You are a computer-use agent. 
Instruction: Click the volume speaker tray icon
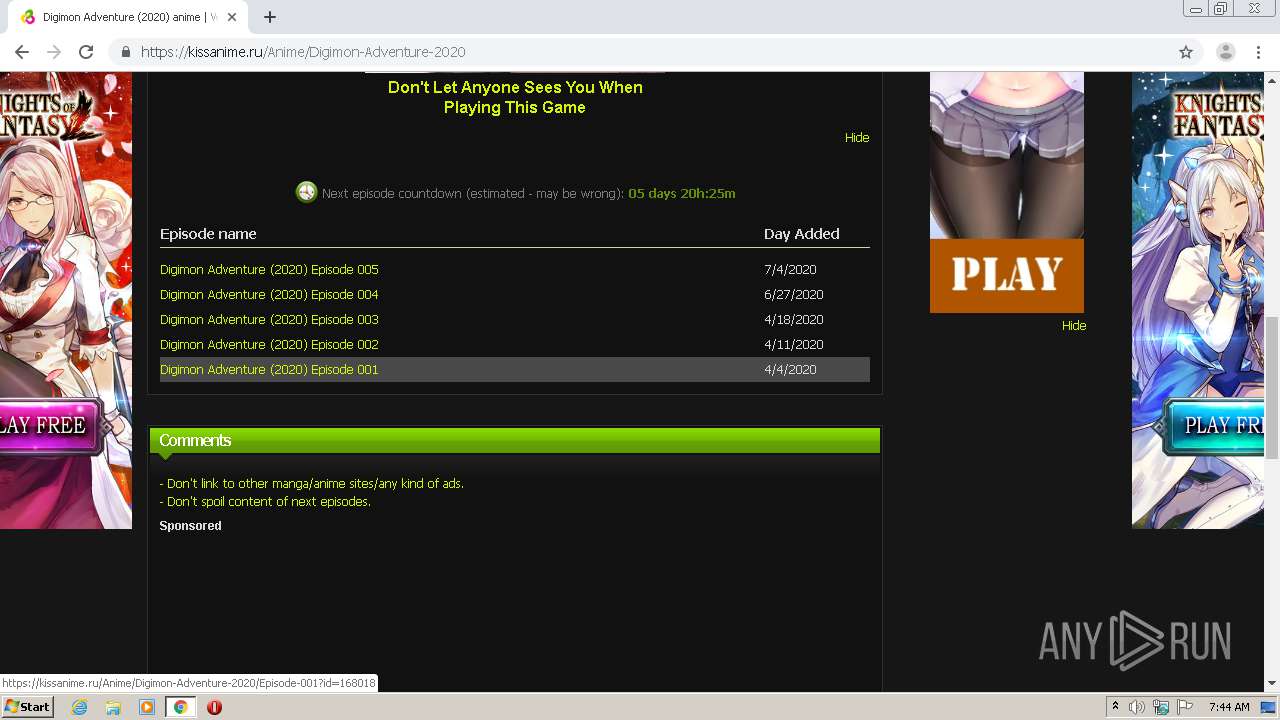1137,707
